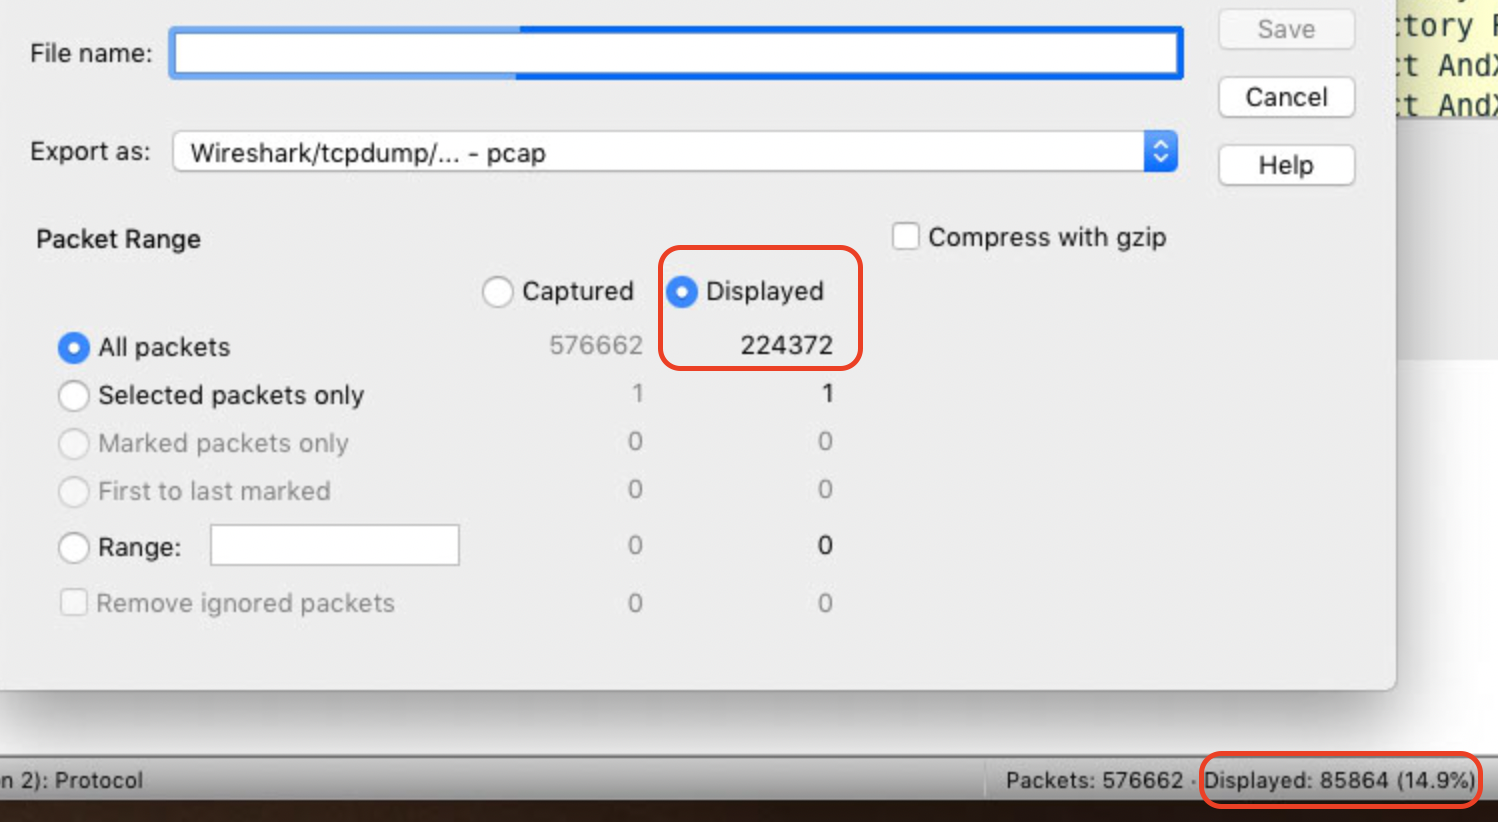Viewport: 1498px width, 822px height.
Task: Choose Marked packets only option
Action: click(74, 444)
